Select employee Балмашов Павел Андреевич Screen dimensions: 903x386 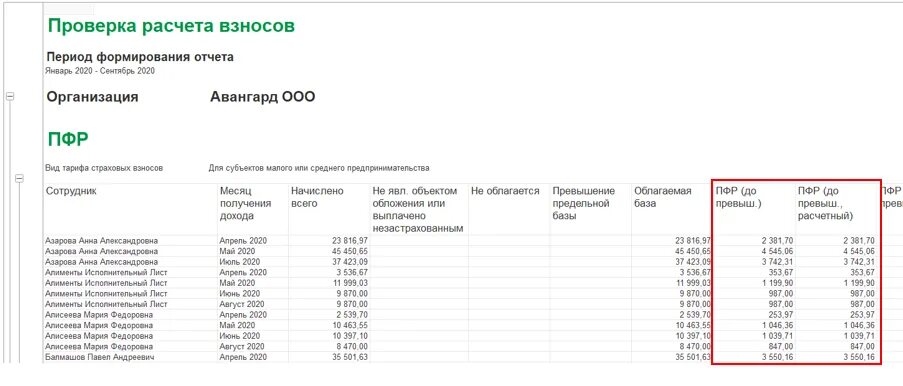[100, 358]
